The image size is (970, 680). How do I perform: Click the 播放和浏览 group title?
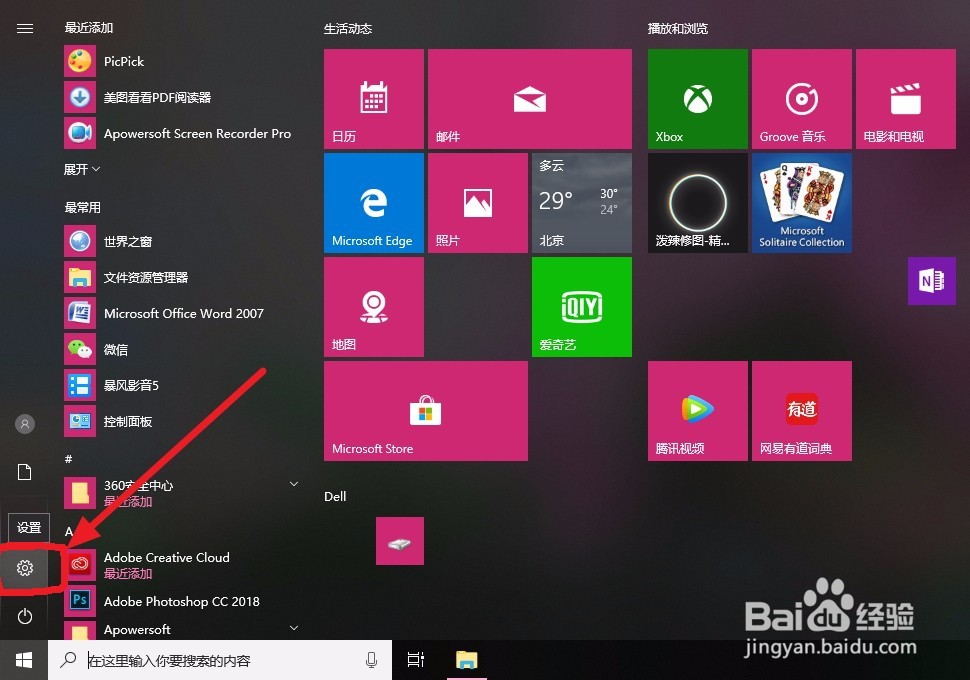click(x=677, y=28)
